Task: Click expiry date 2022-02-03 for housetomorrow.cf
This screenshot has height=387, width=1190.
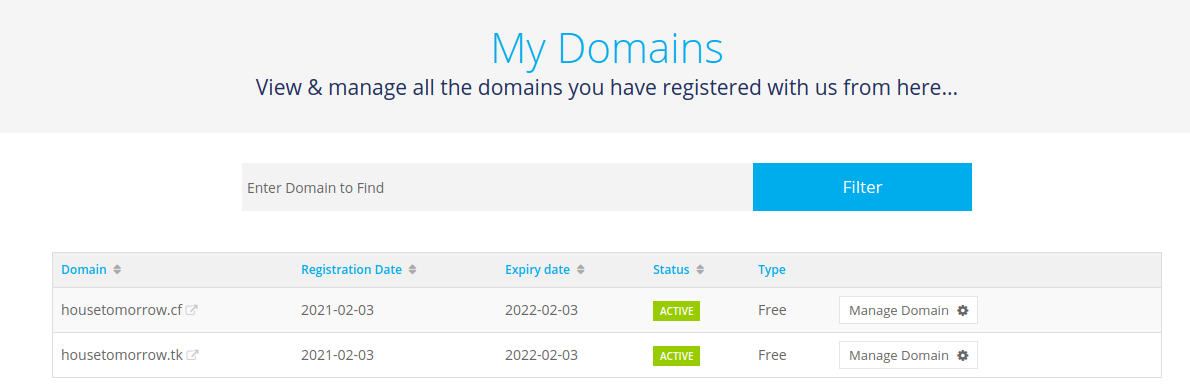Action: point(542,310)
